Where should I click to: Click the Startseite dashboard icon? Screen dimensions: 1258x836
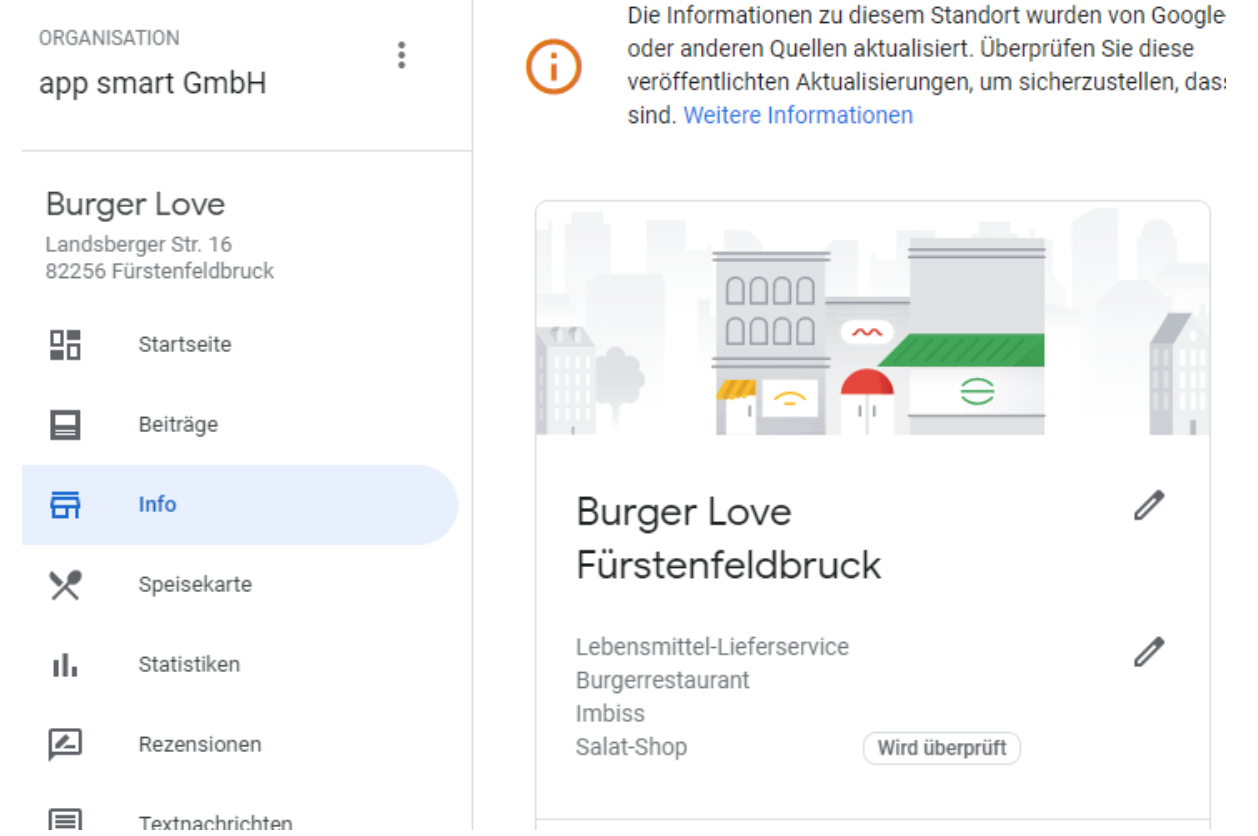click(x=66, y=345)
